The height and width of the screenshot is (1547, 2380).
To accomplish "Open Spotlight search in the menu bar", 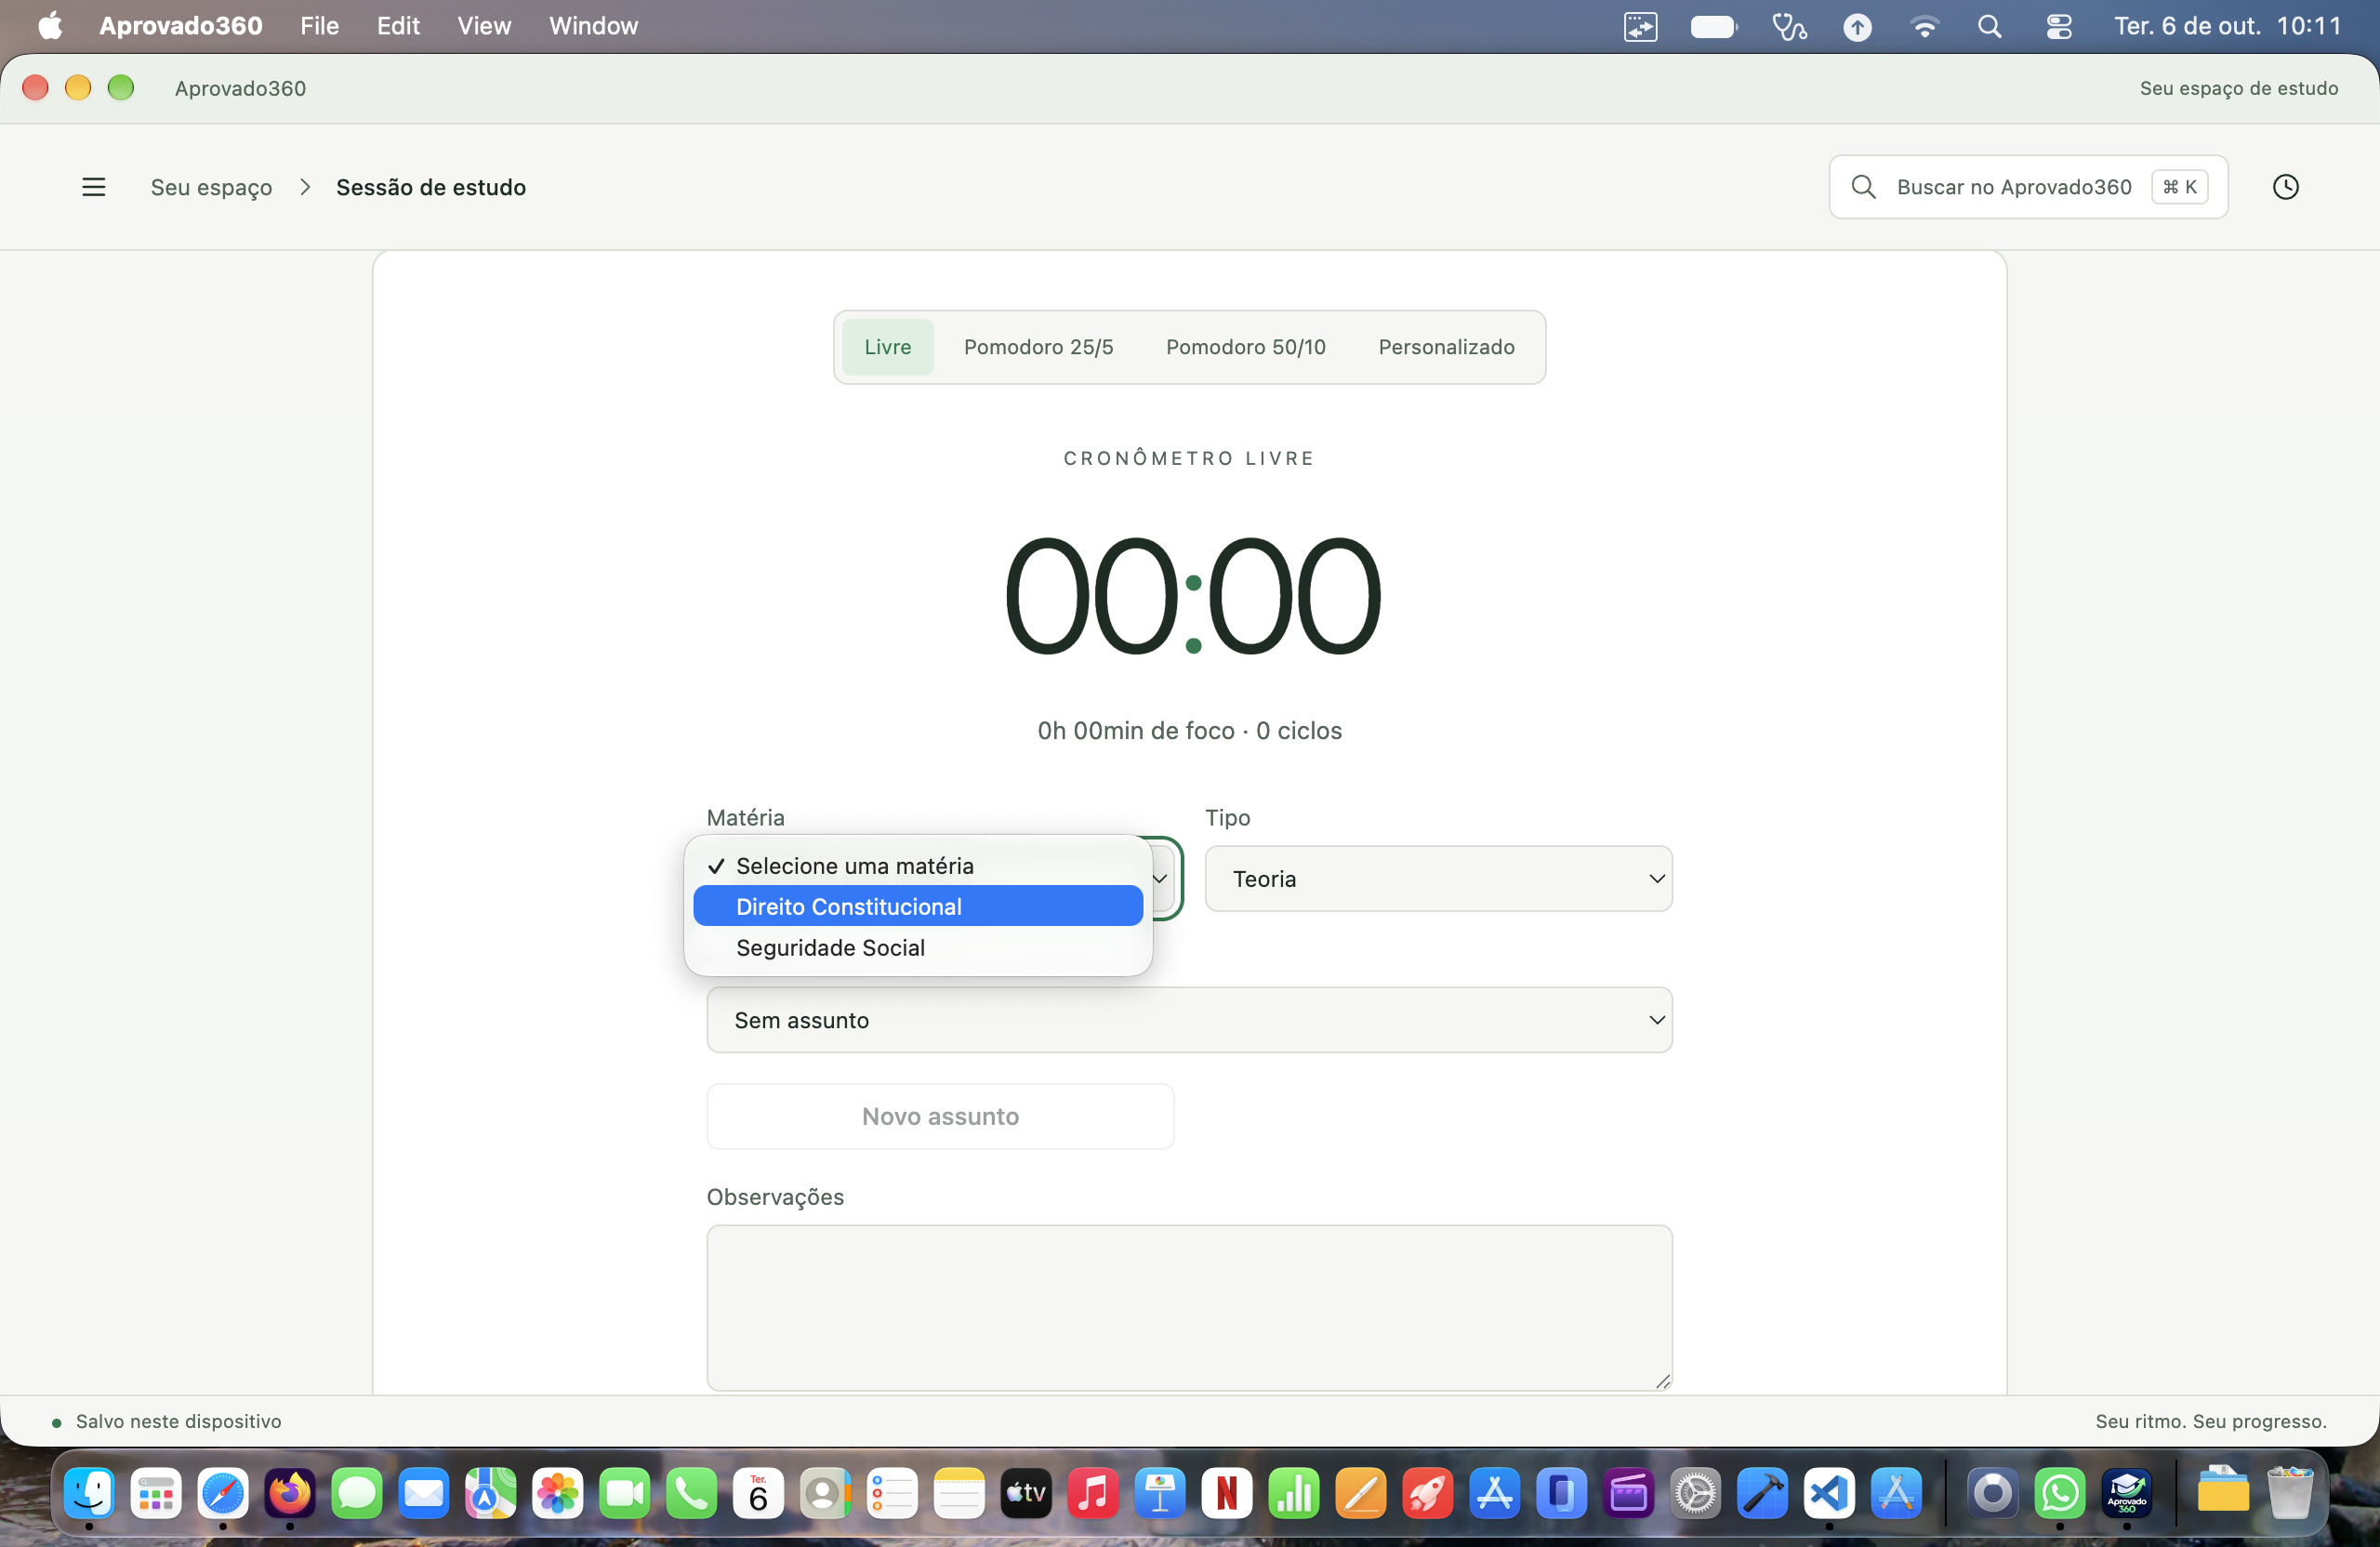I will [1989, 26].
